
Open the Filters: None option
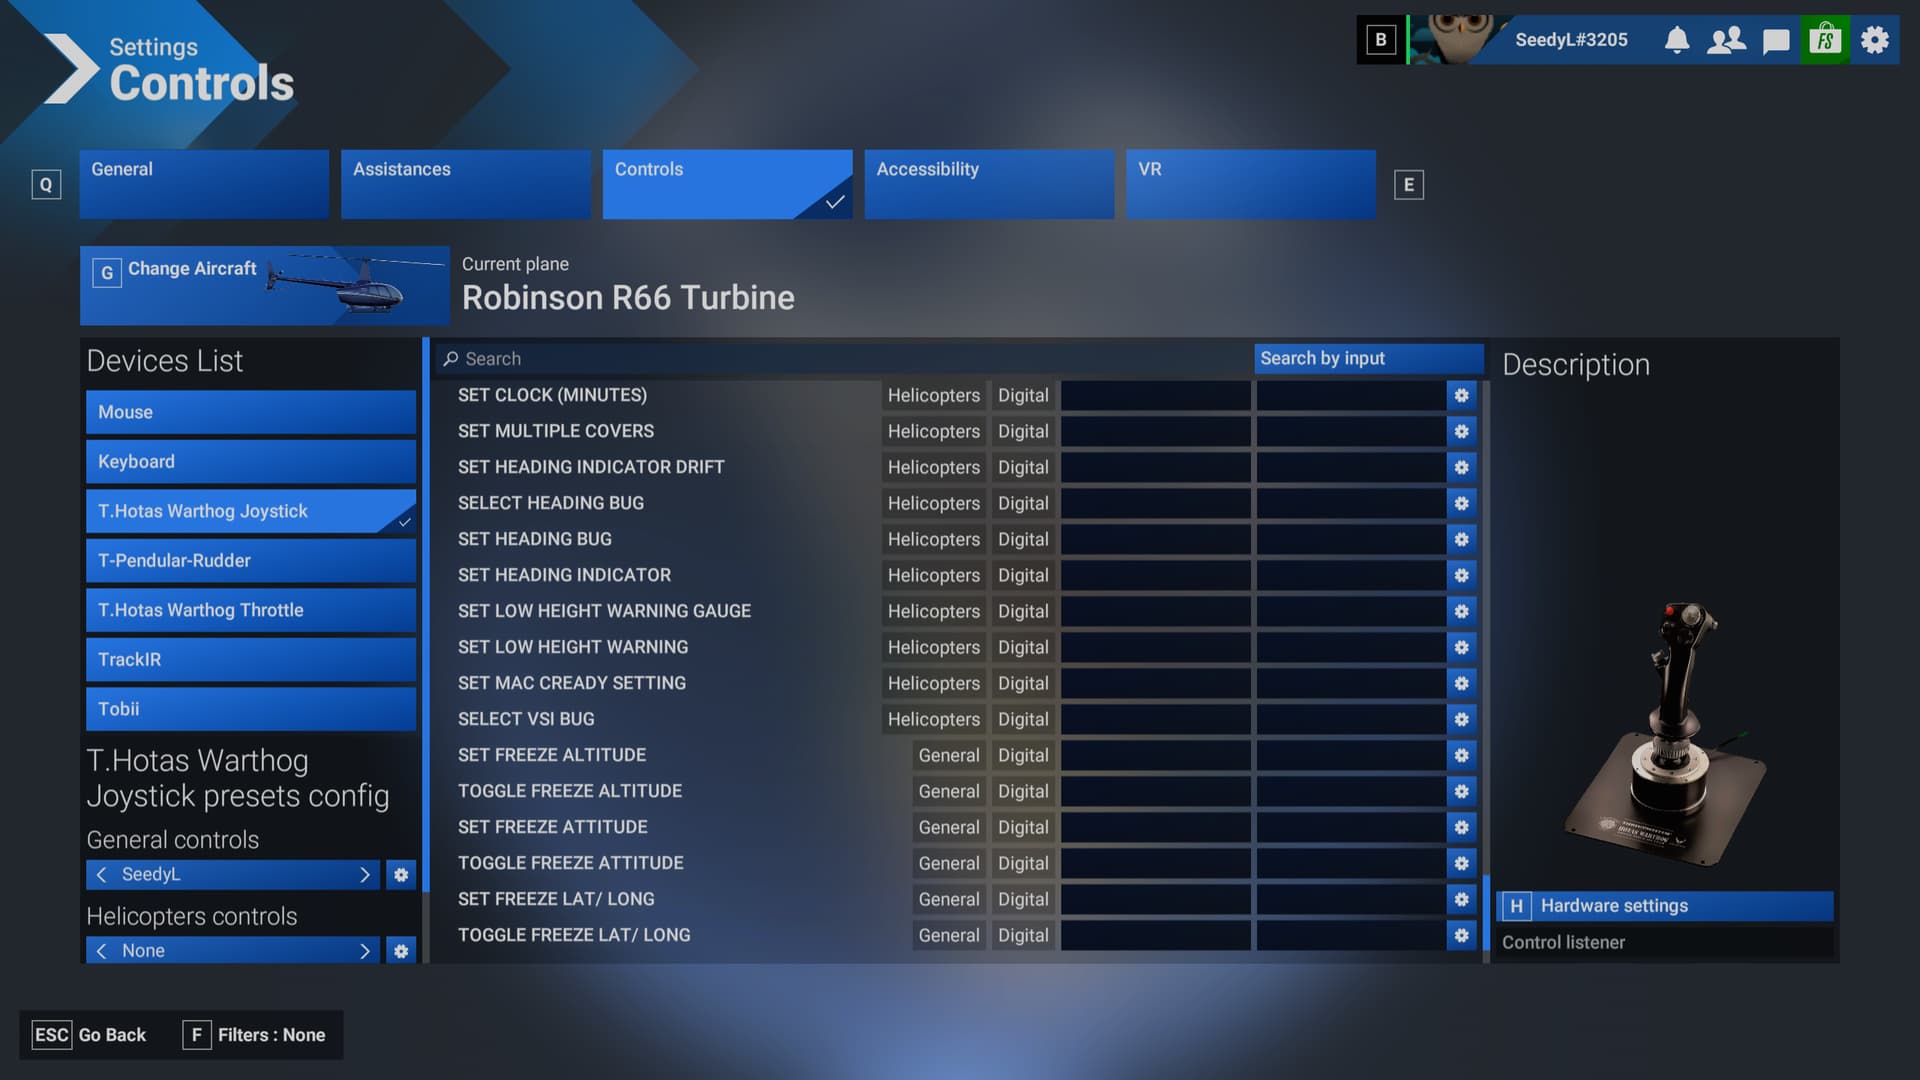click(x=255, y=1035)
